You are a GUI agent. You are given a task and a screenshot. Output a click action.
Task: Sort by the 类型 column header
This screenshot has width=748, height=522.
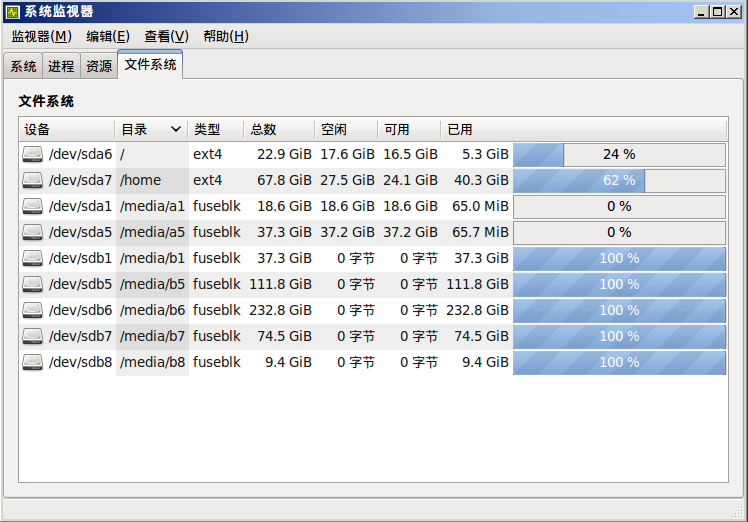click(216, 129)
